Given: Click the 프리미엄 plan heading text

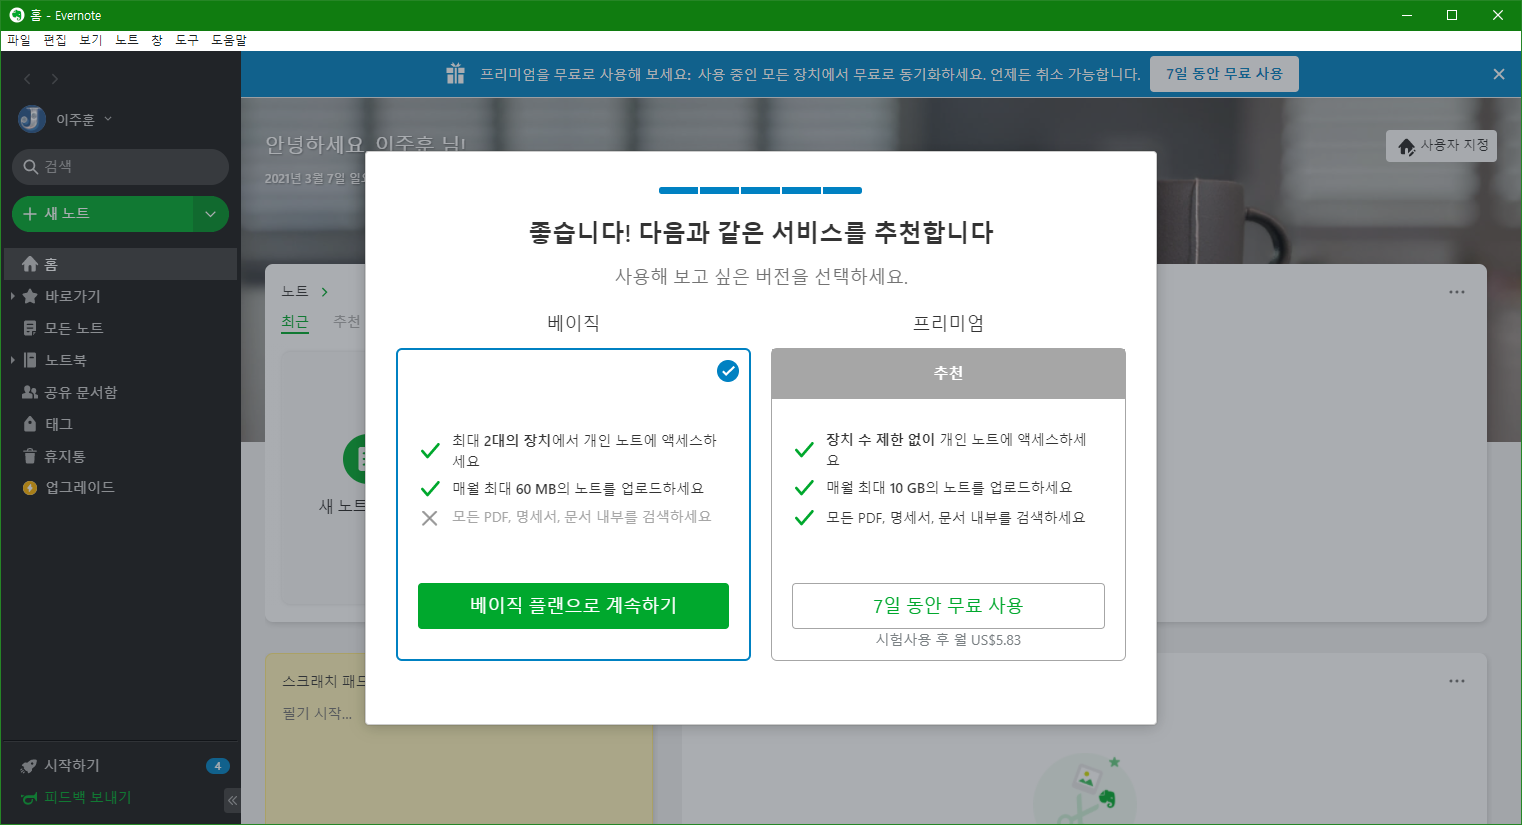Looking at the screenshot, I should tap(948, 323).
